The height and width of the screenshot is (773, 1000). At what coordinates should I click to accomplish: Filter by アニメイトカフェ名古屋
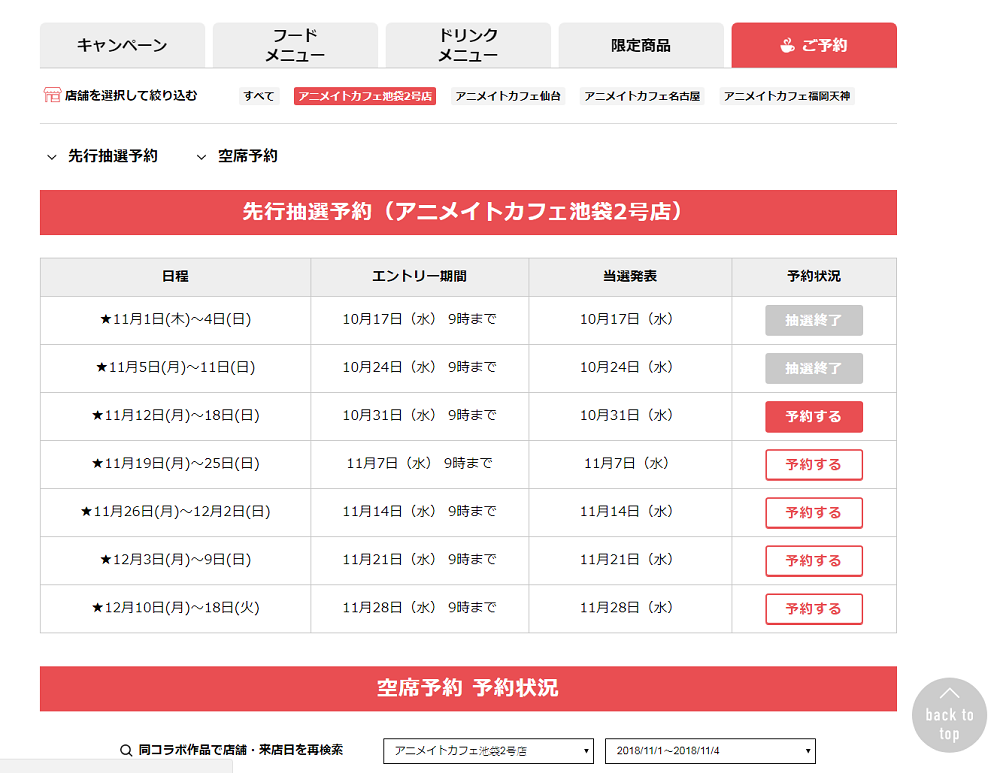coord(642,96)
